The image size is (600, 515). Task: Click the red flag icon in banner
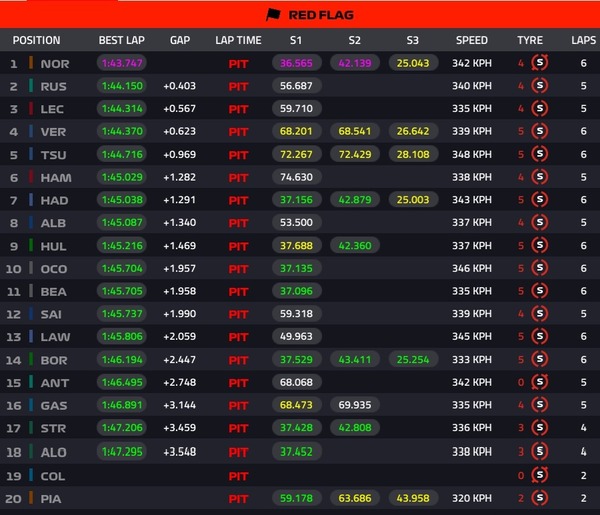coord(273,15)
